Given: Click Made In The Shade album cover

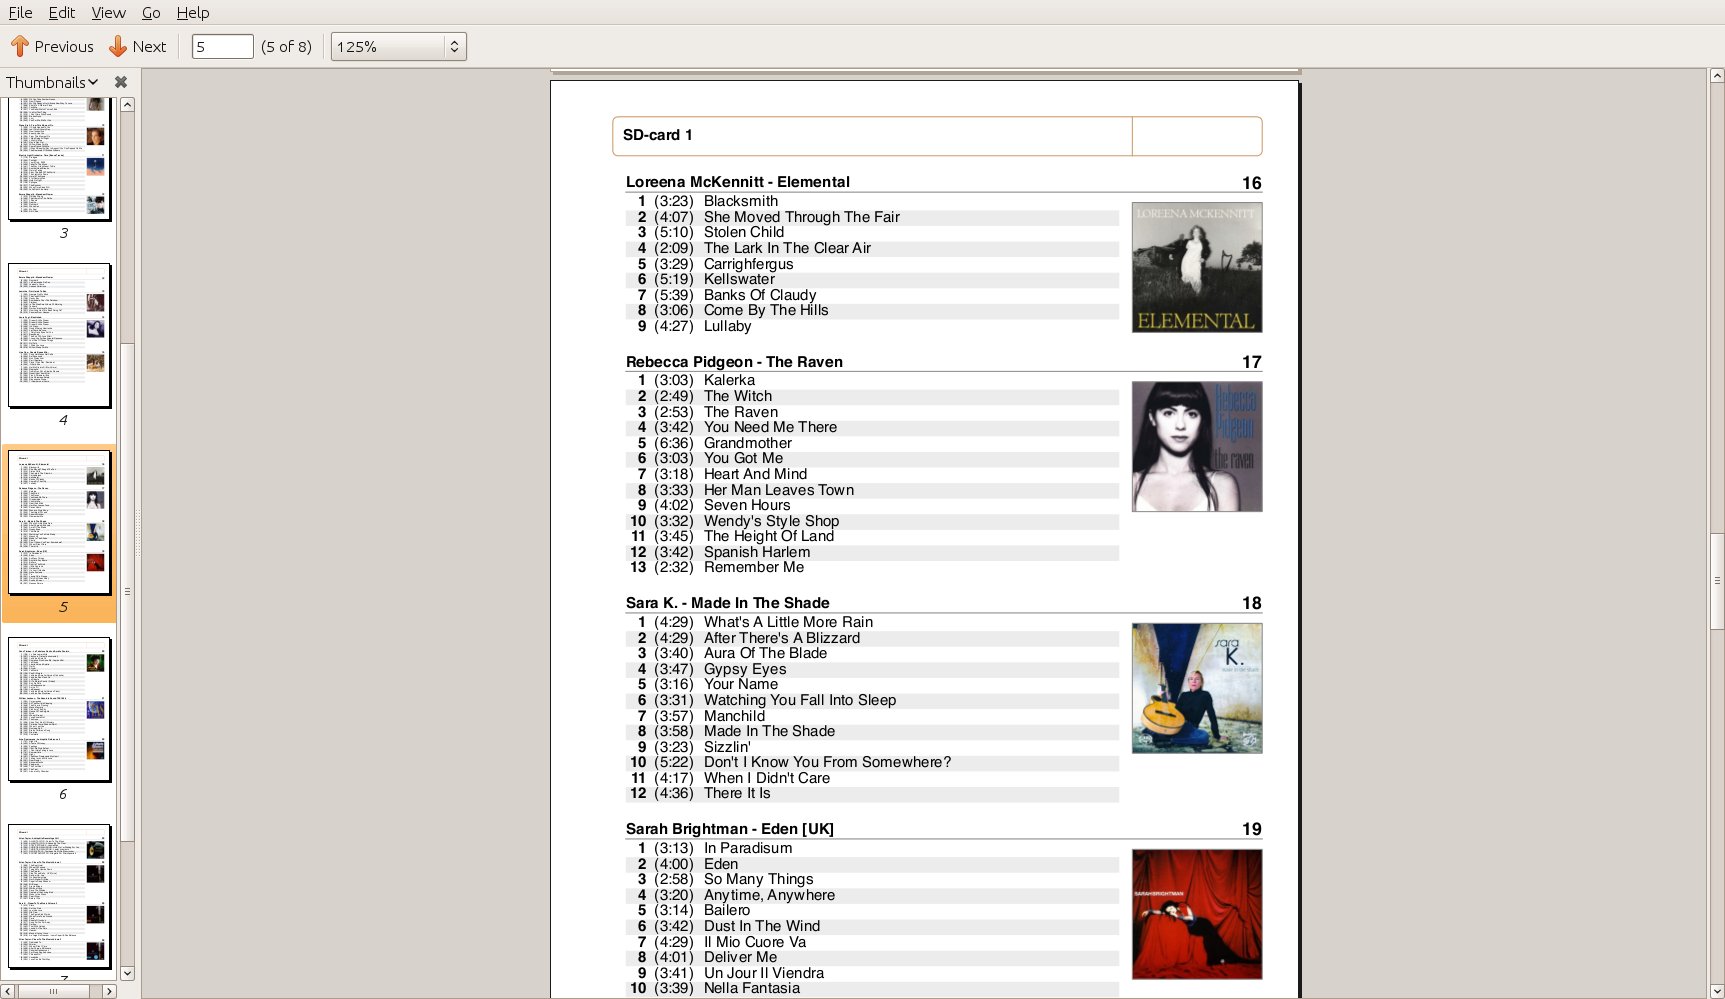Looking at the screenshot, I should [1197, 688].
